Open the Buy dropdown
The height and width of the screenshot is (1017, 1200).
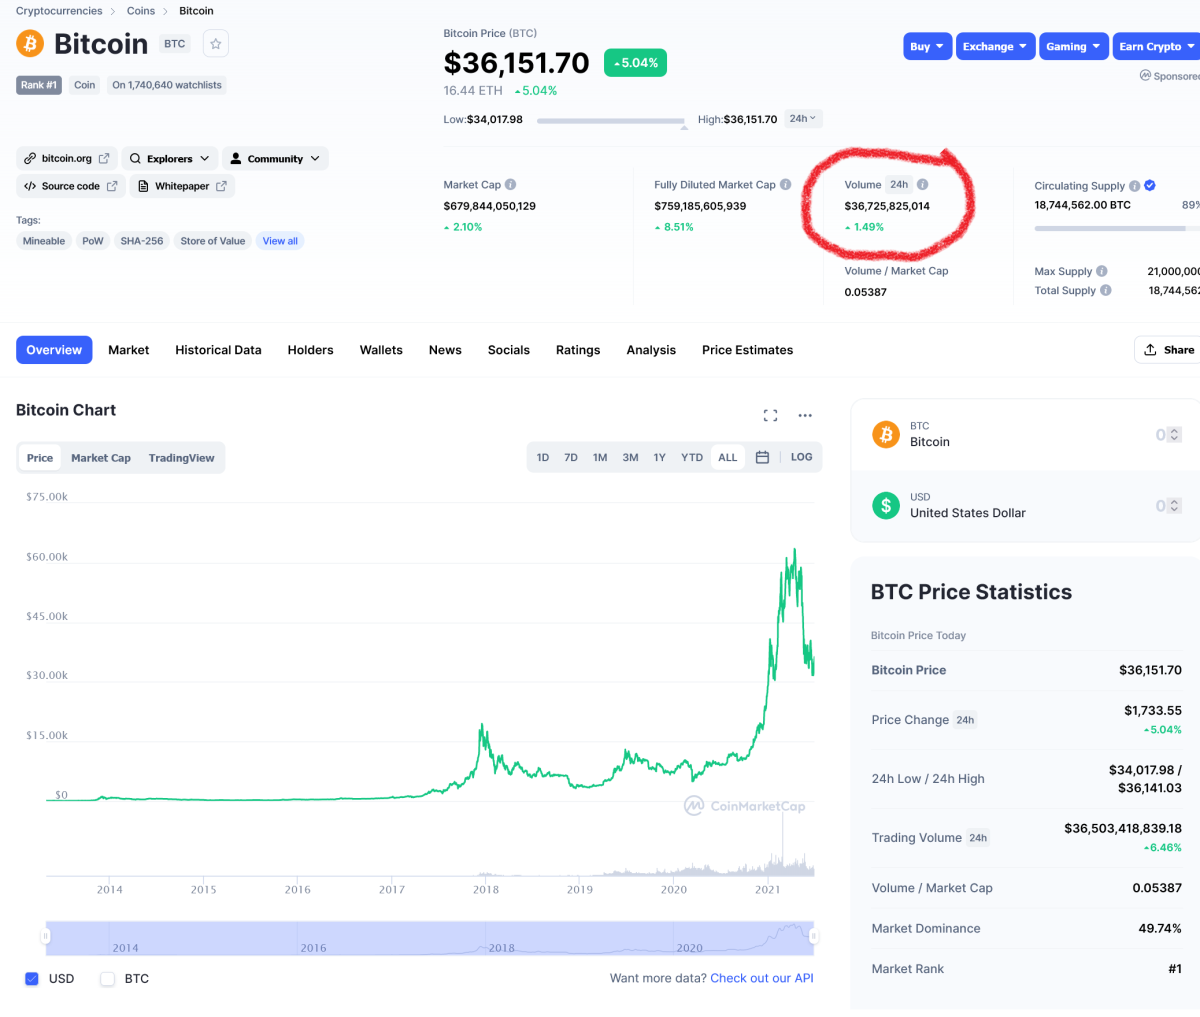coord(927,46)
